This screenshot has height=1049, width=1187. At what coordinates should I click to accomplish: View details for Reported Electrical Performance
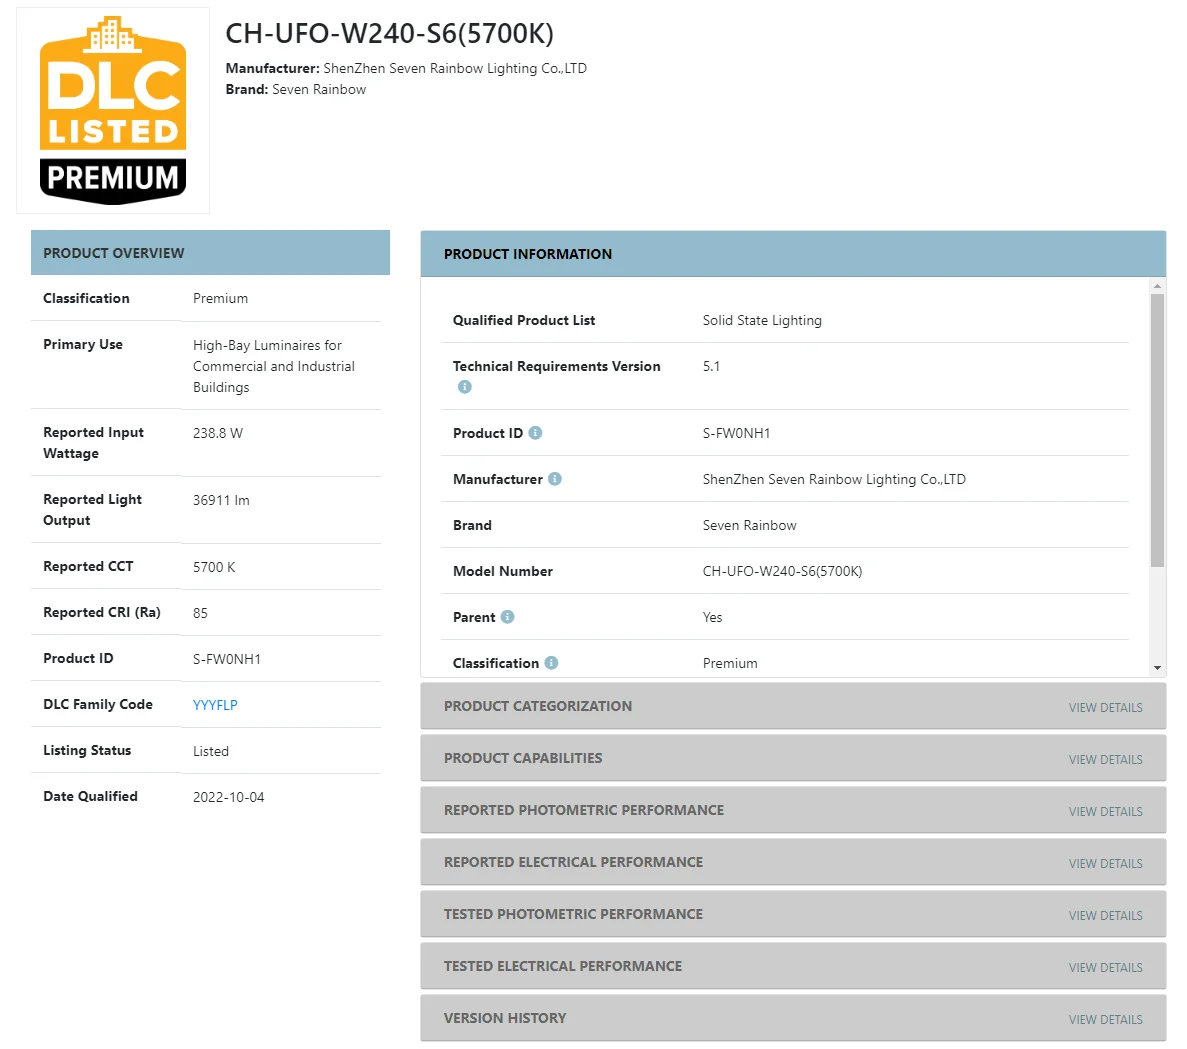[x=1105, y=864]
